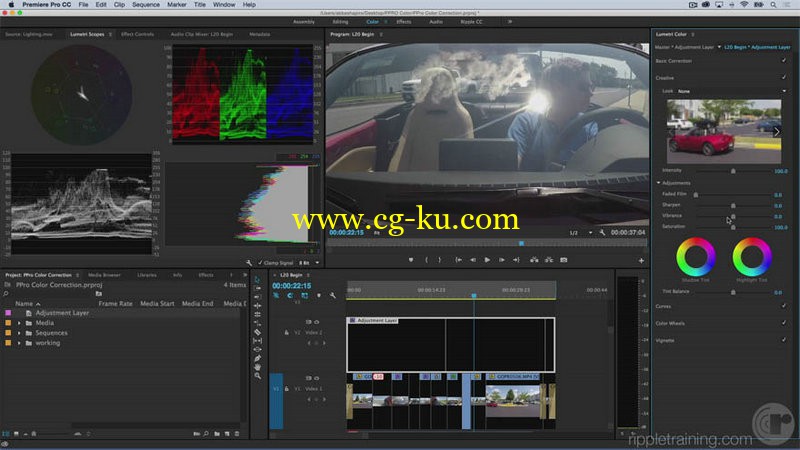
Task: Toggle the Creative section checkbox
Action: [x=784, y=77]
